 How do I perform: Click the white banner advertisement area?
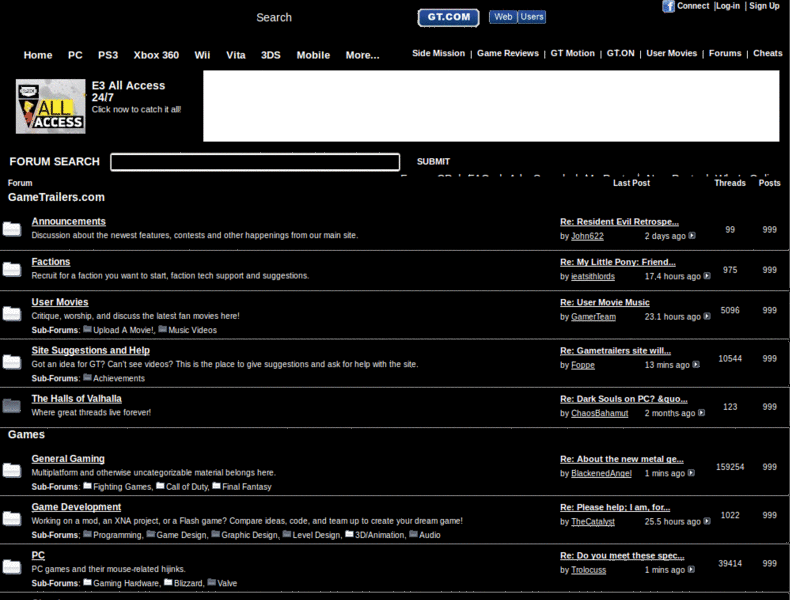pyautogui.click(x=491, y=106)
